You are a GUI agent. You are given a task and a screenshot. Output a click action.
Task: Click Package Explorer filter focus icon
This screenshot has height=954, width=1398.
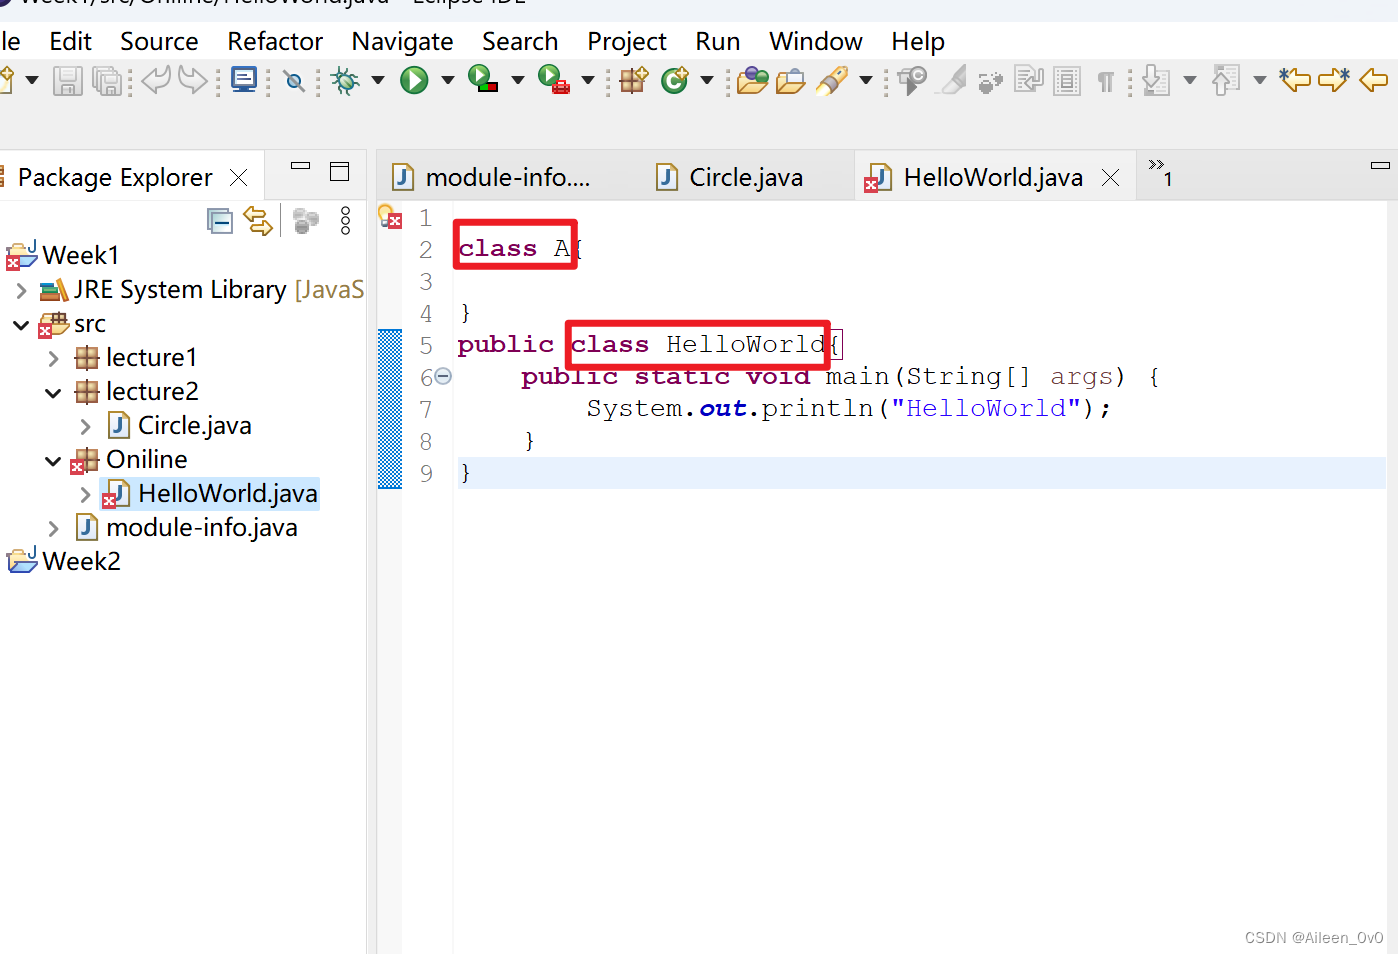[306, 220]
